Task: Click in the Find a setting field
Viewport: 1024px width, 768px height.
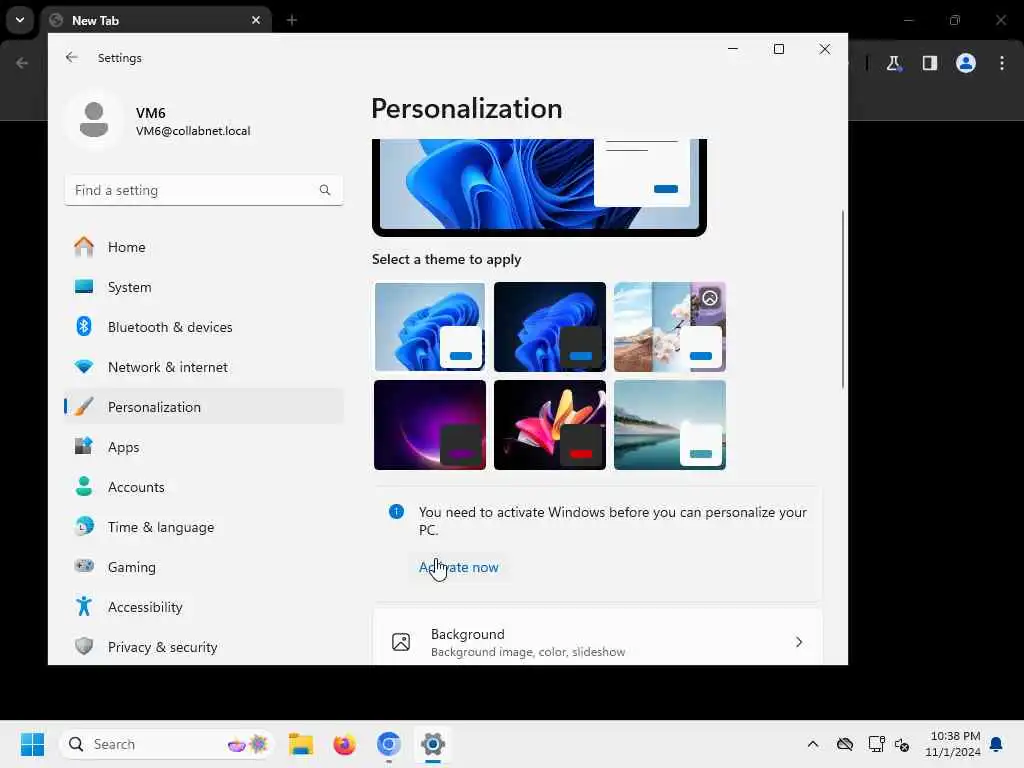Action: pyautogui.click(x=204, y=190)
